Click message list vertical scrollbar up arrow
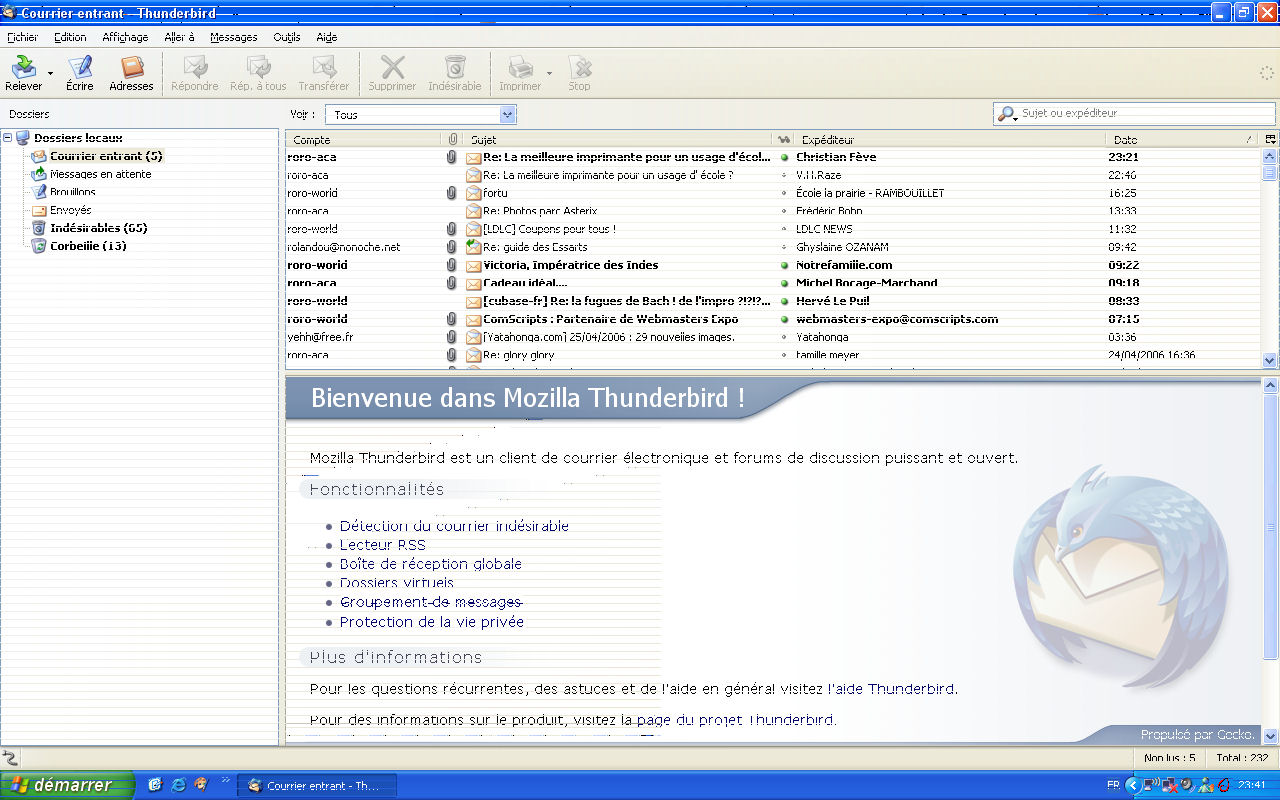 coord(1270,156)
